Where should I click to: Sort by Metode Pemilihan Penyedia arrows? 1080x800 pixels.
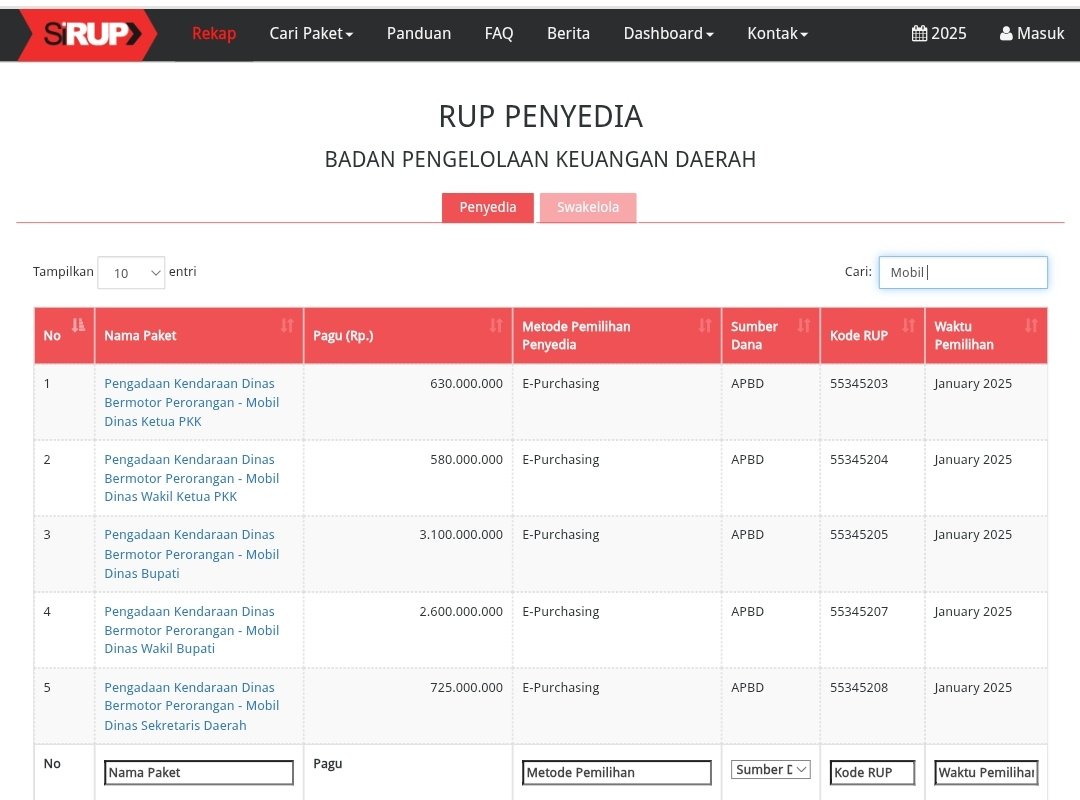(x=705, y=325)
